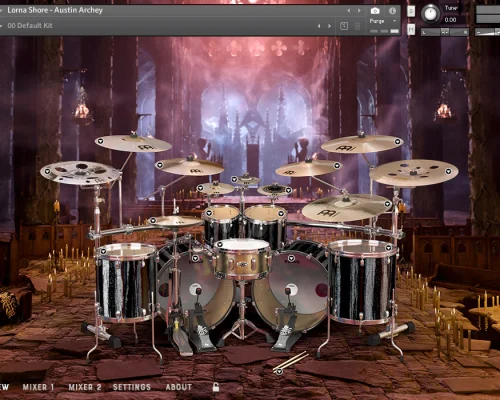Open the left floor tom selector arrow
The width and height of the screenshot is (500, 400).
coord(103,251)
